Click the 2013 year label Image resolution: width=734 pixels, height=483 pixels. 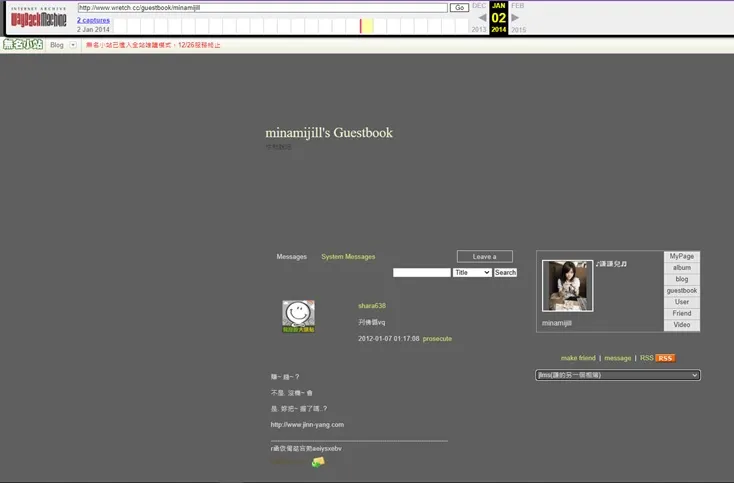click(479, 29)
